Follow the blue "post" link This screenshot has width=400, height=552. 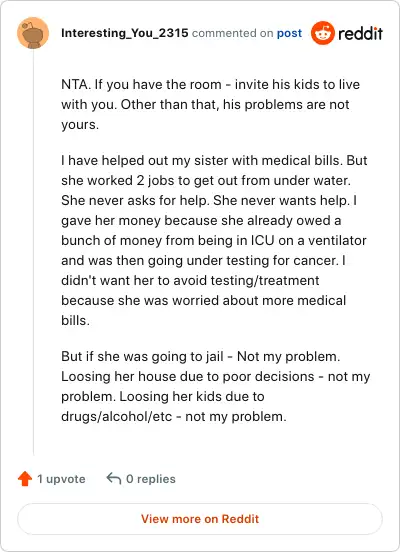point(289,33)
